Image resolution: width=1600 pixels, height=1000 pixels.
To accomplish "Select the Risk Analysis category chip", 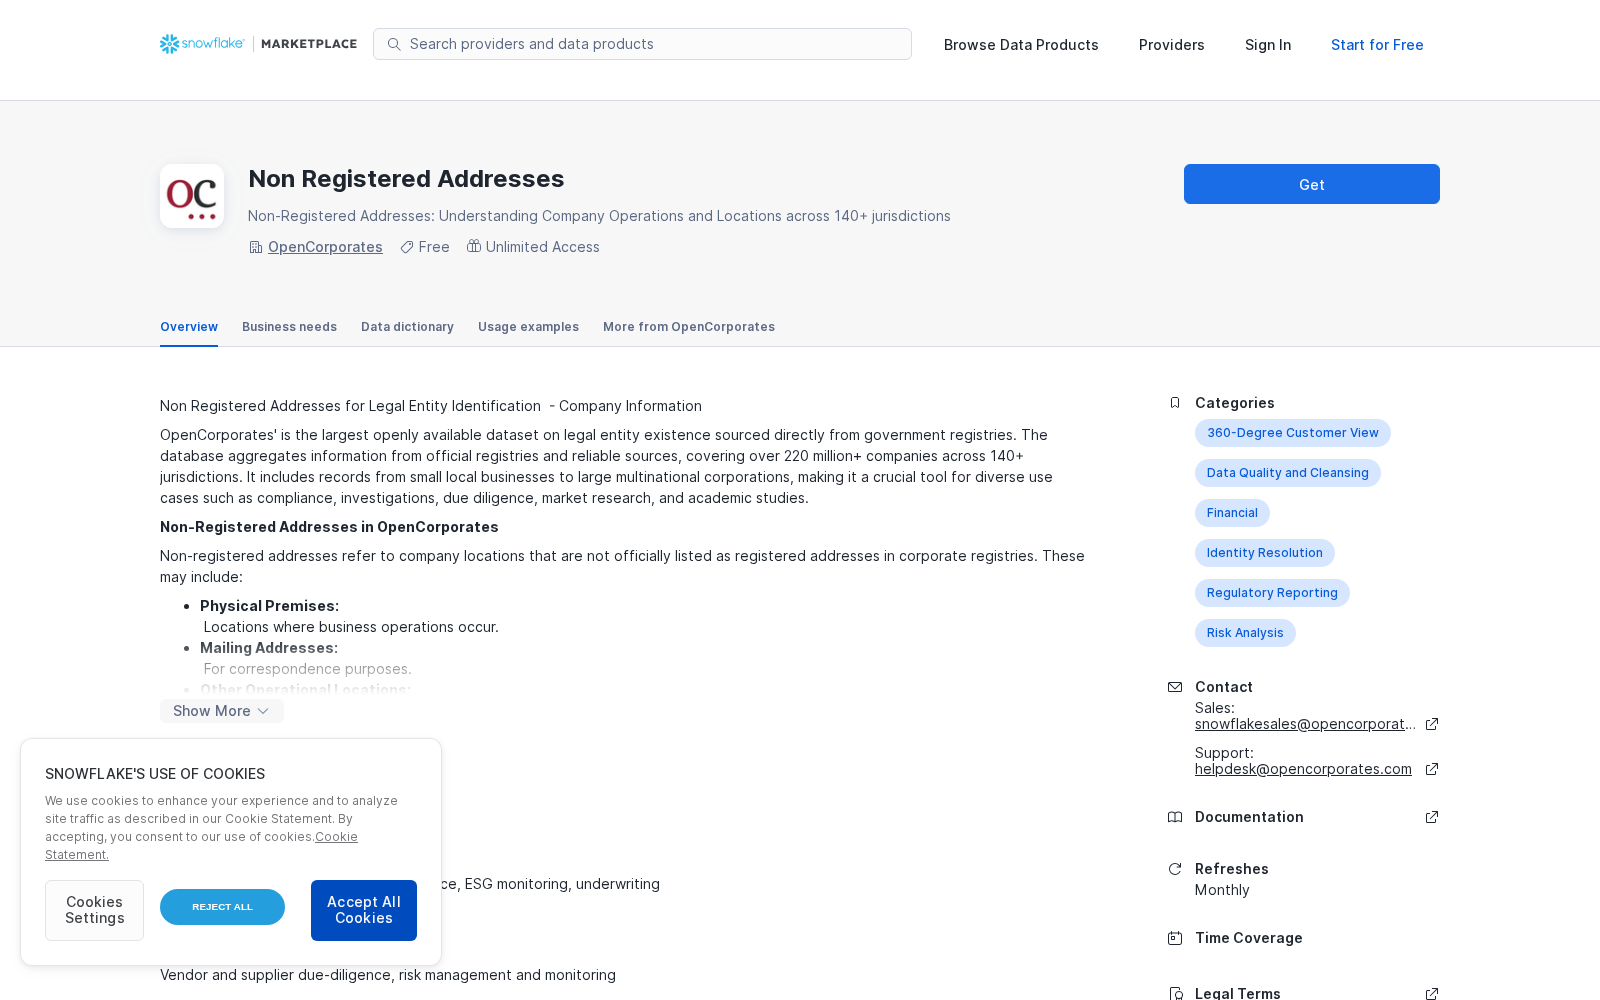I will (x=1245, y=633).
